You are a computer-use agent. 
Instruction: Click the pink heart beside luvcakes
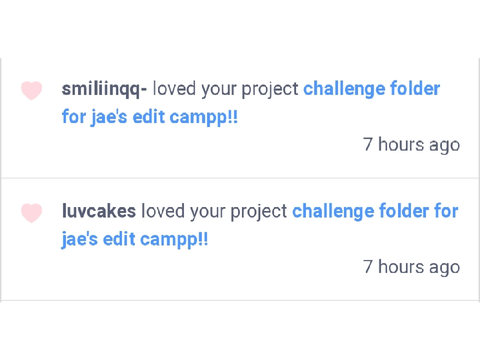32,213
